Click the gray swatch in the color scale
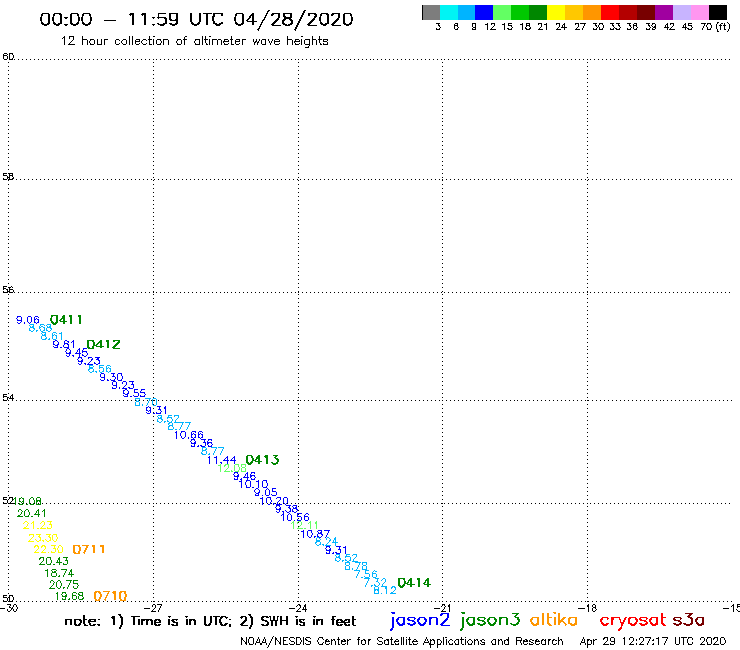The height and width of the screenshot is (650, 740). point(431,12)
